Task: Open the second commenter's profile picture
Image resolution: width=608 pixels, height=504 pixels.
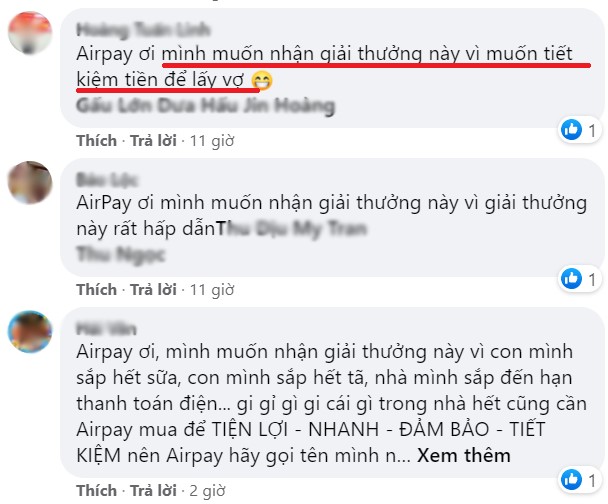Action: [30, 182]
